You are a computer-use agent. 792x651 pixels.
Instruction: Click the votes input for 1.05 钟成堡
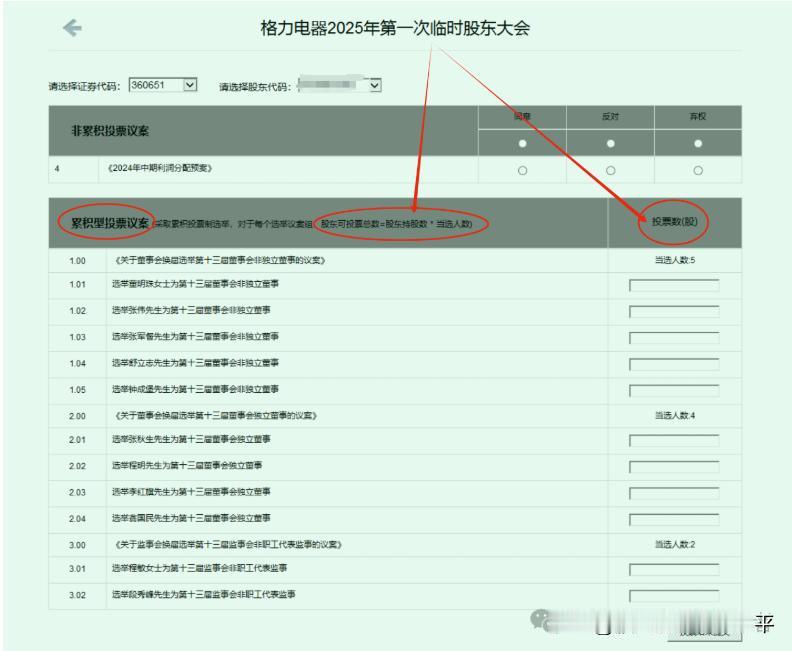coord(674,390)
